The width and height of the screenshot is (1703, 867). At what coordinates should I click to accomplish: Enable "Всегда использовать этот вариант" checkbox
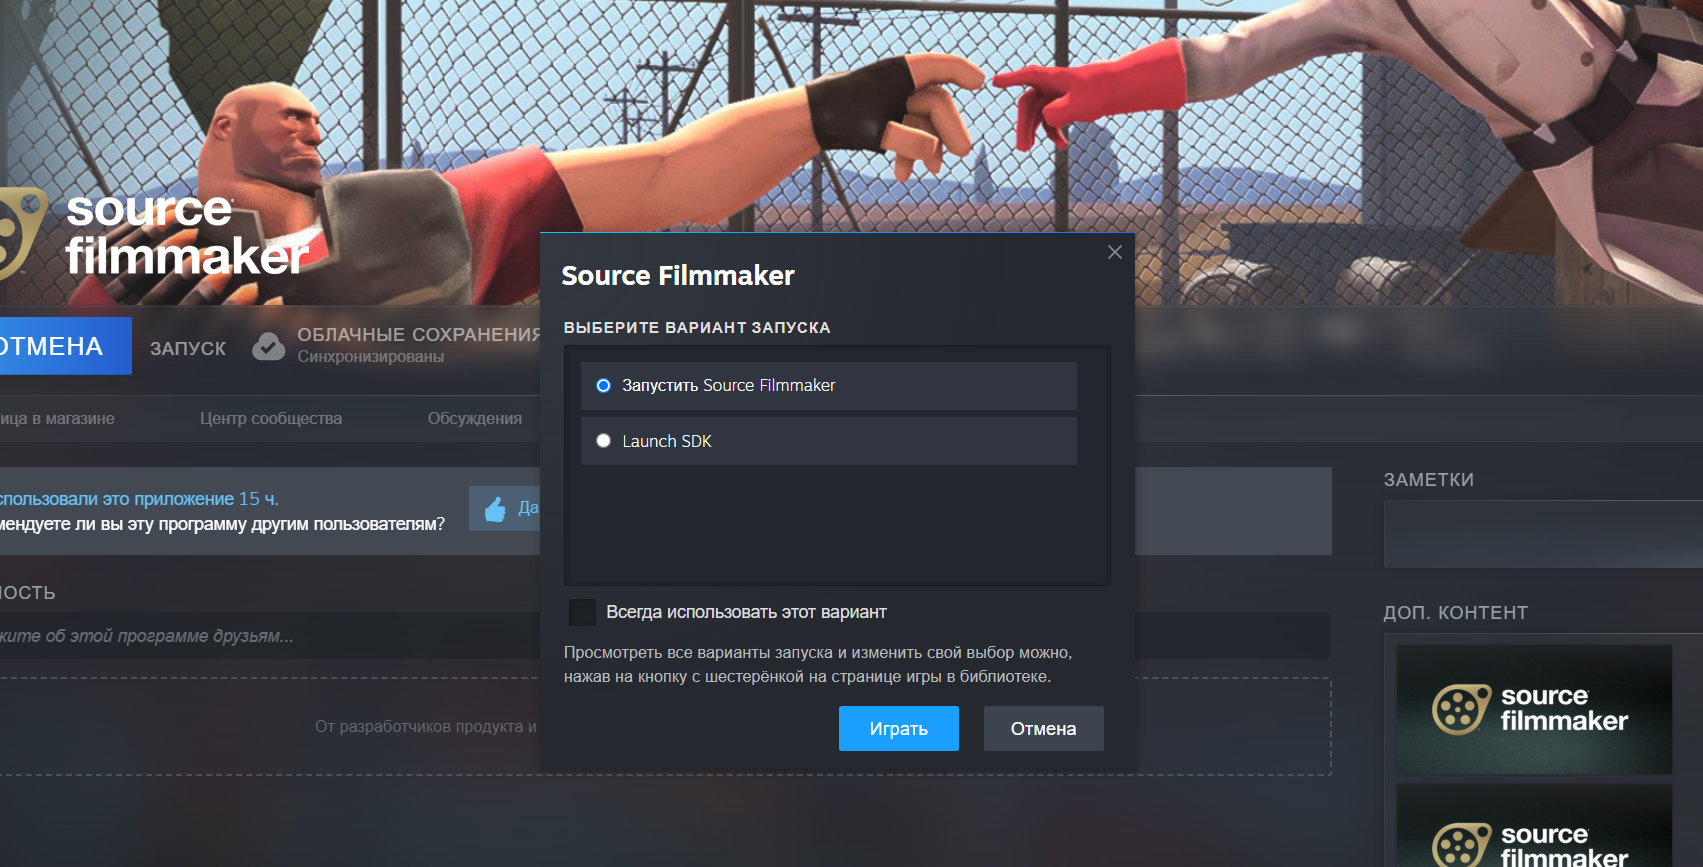click(582, 612)
